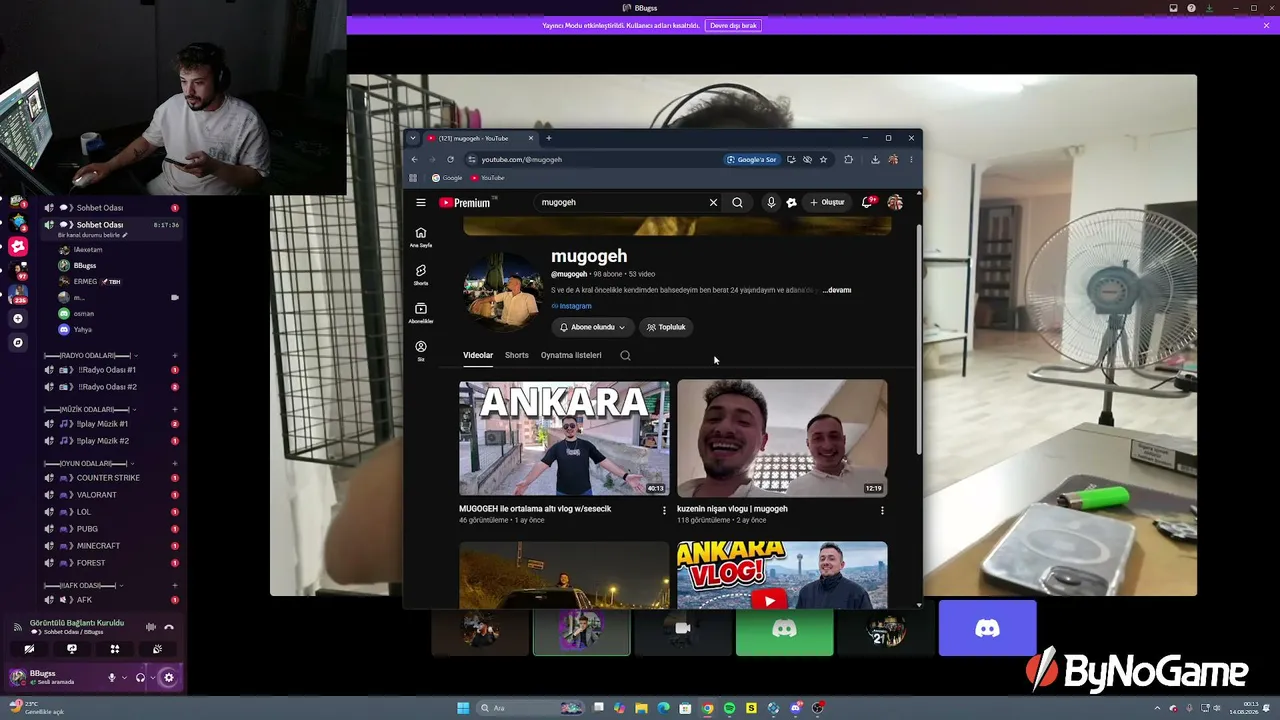This screenshot has width=1280, height=720.
Task: Disconnect from the Discord voice call
Action: [x=168, y=627]
